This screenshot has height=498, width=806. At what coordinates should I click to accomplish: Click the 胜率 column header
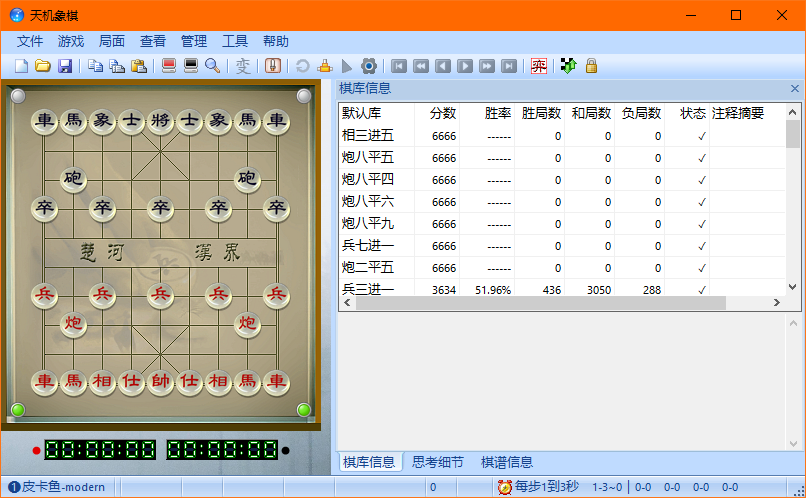tap(487, 114)
